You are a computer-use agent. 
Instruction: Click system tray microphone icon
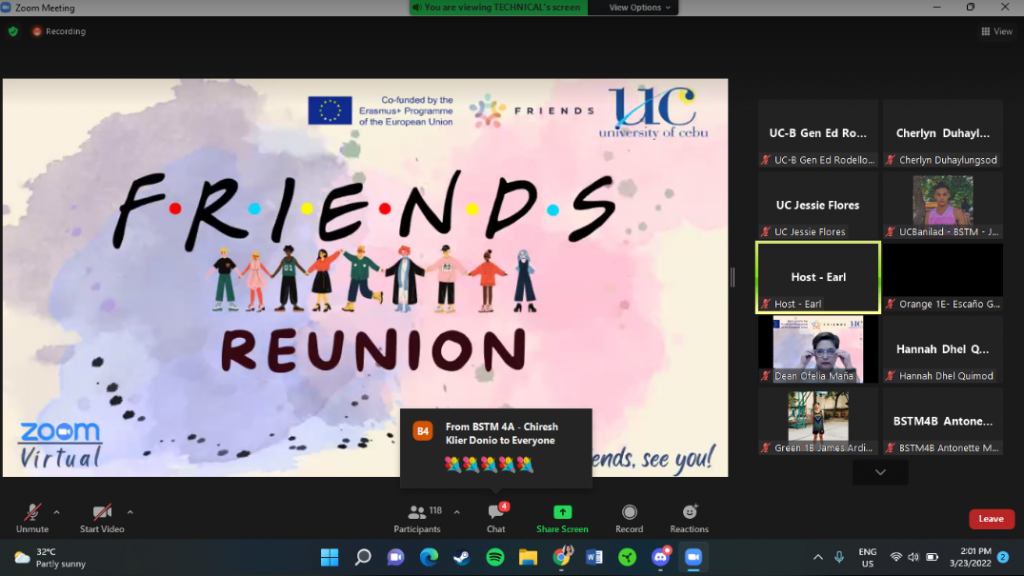pyautogui.click(x=839, y=557)
